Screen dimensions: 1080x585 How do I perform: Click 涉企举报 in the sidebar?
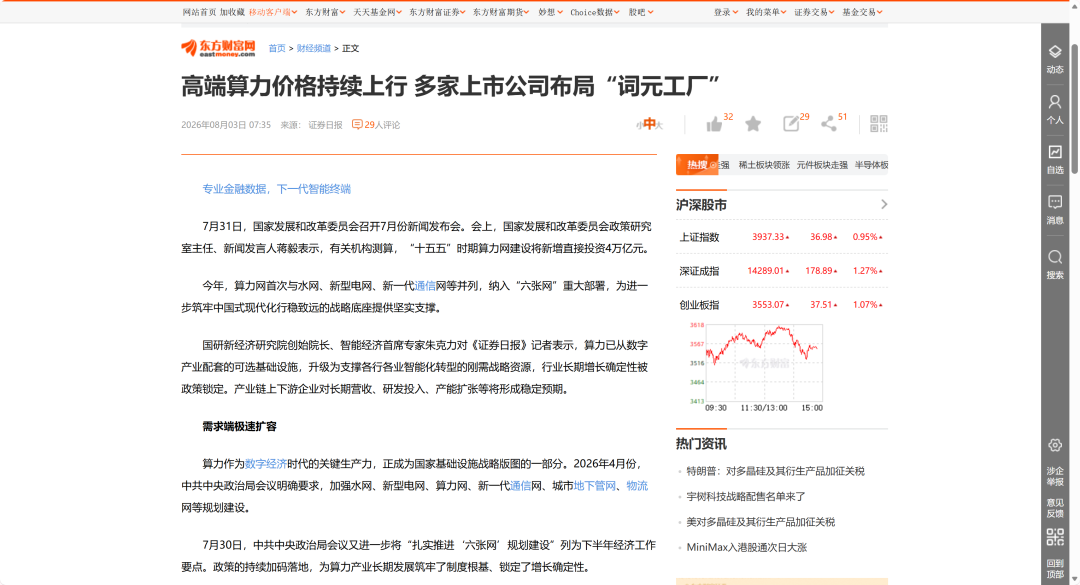[x=1055, y=476]
